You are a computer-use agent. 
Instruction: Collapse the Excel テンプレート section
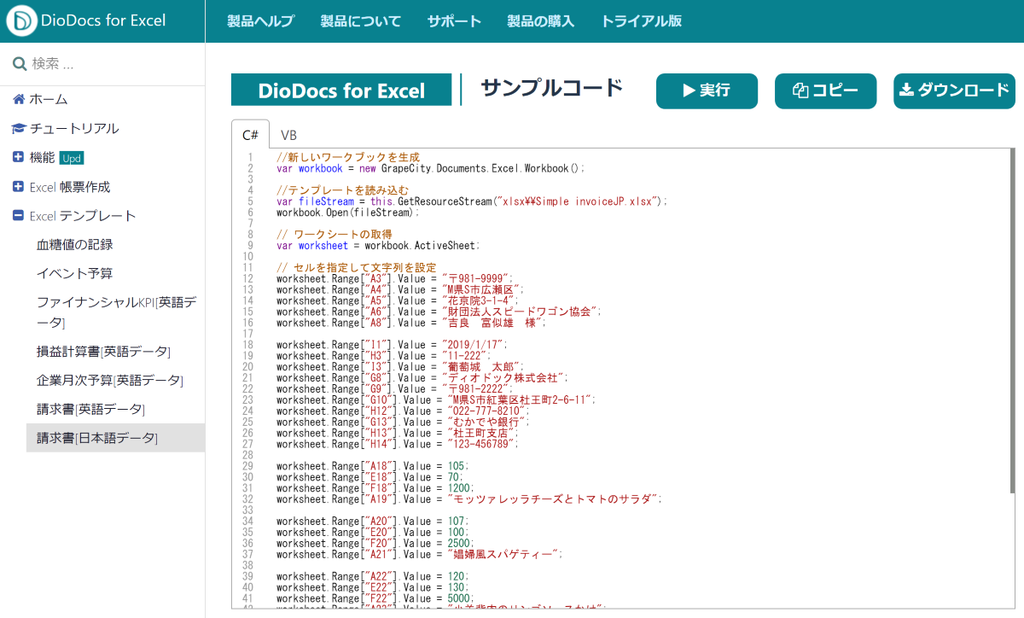pyautogui.click(x=18, y=216)
